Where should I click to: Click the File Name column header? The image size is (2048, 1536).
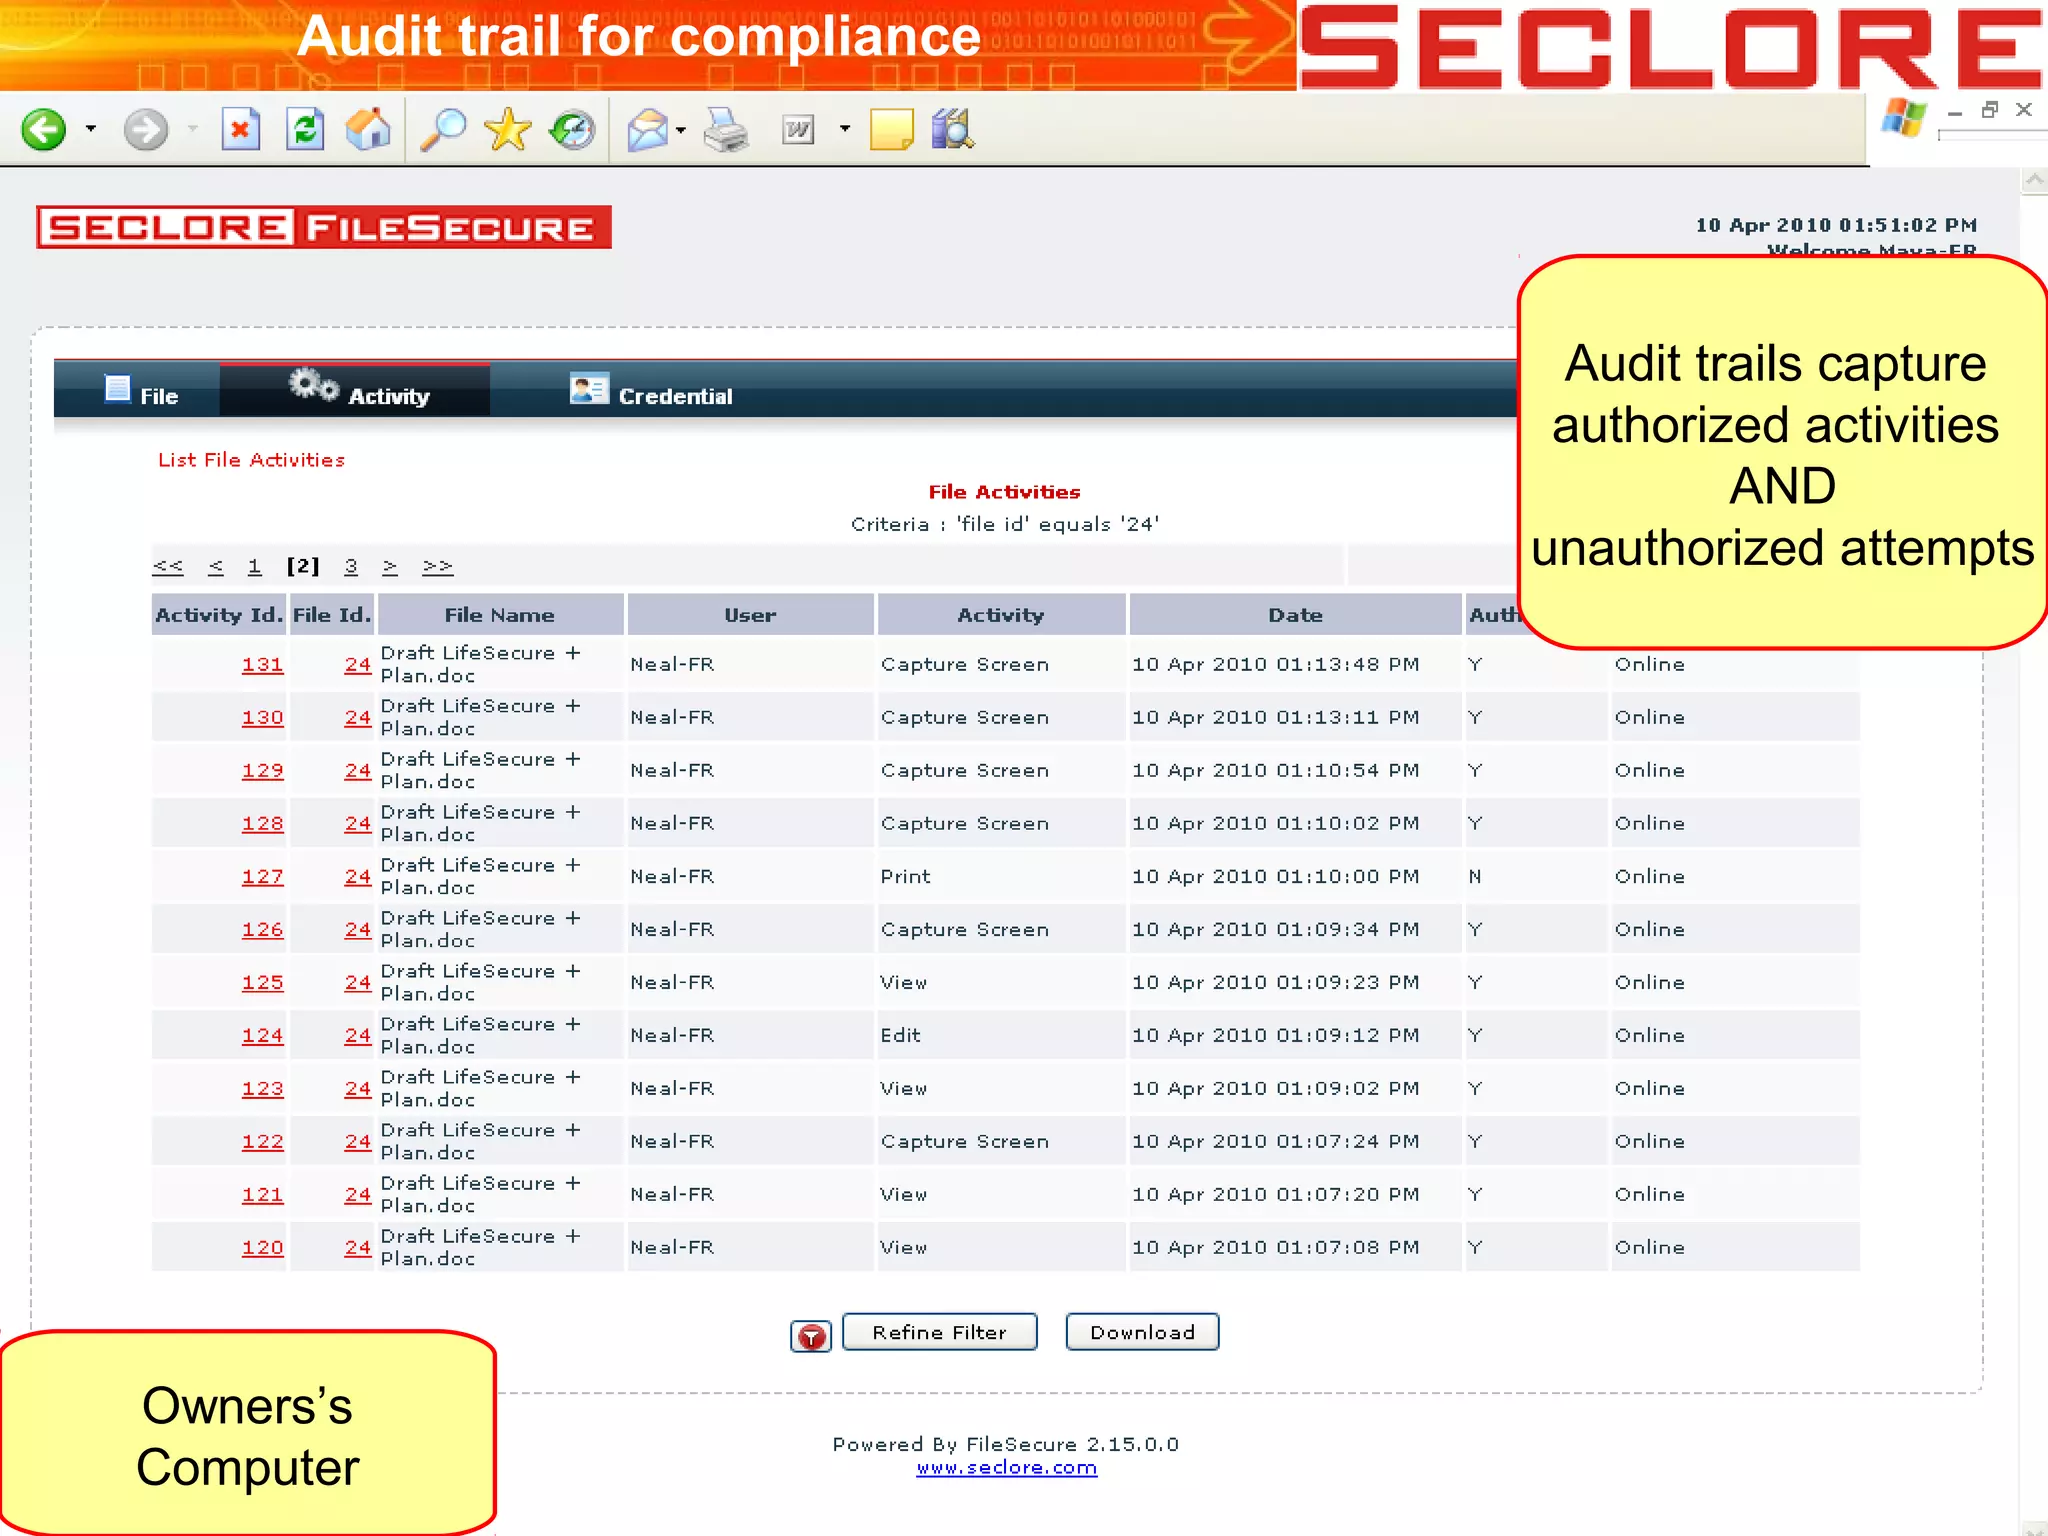pyautogui.click(x=500, y=615)
